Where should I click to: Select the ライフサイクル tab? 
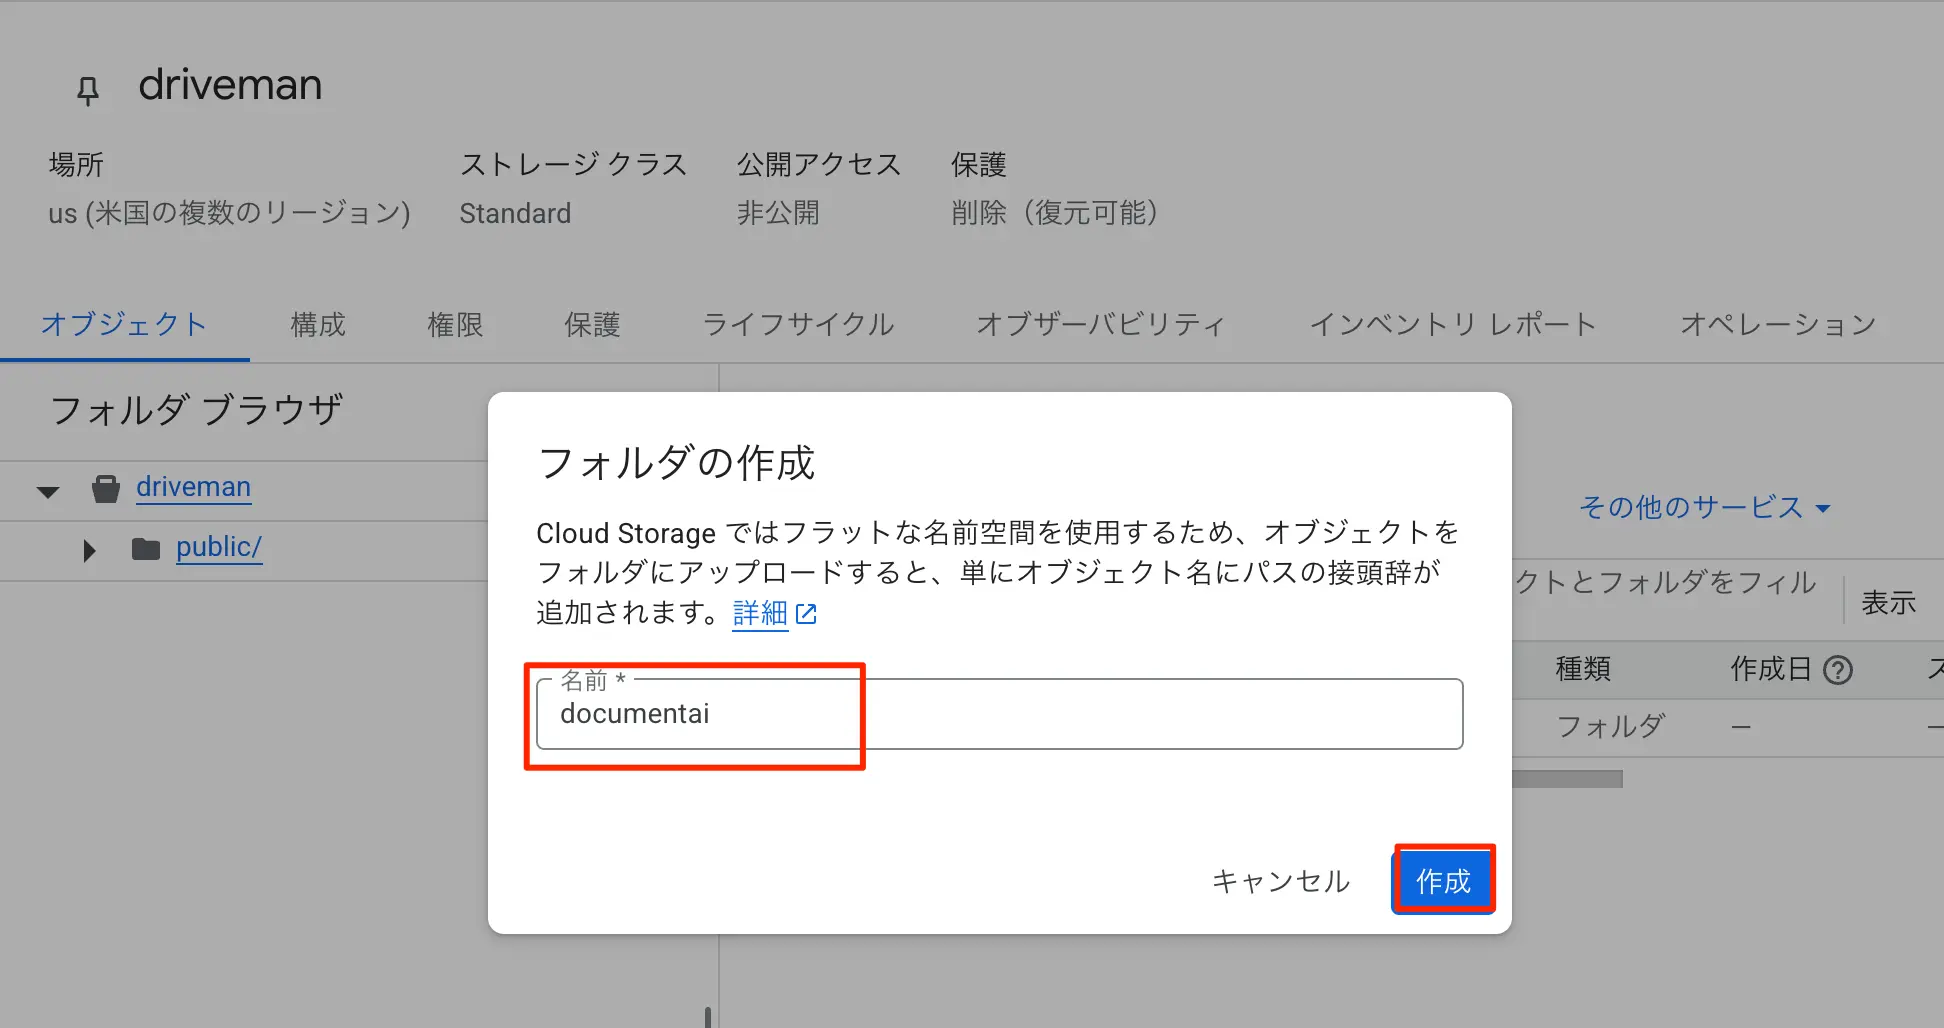[x=798, y=325]
